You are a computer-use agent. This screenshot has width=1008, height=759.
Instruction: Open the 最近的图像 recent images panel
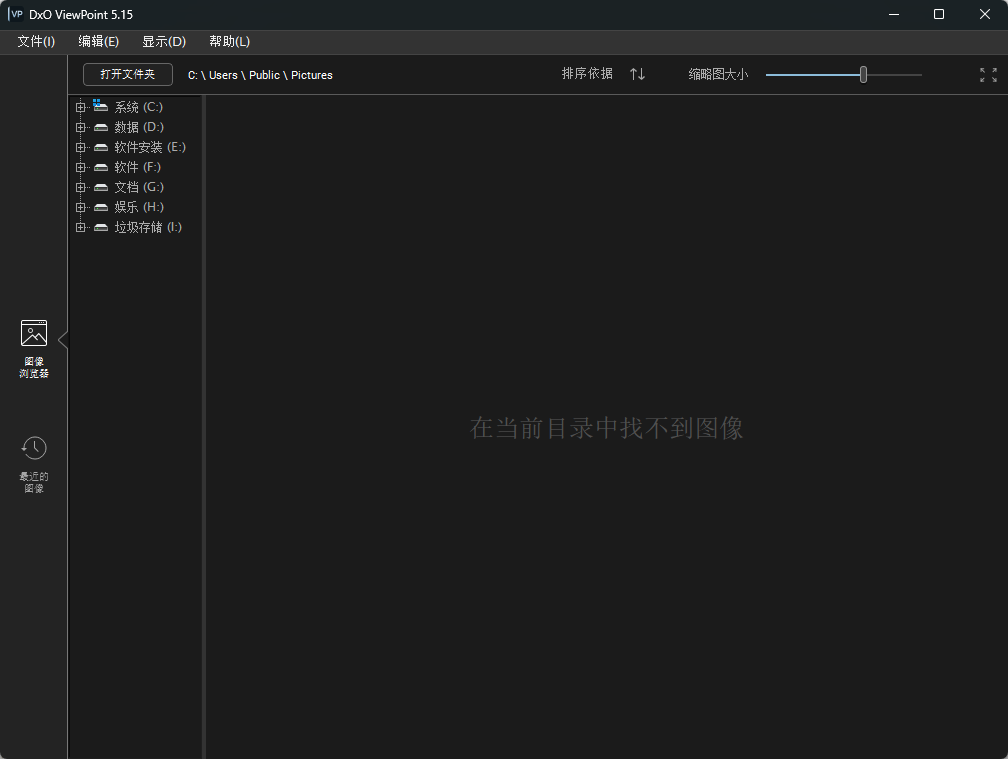click(33, 465)
